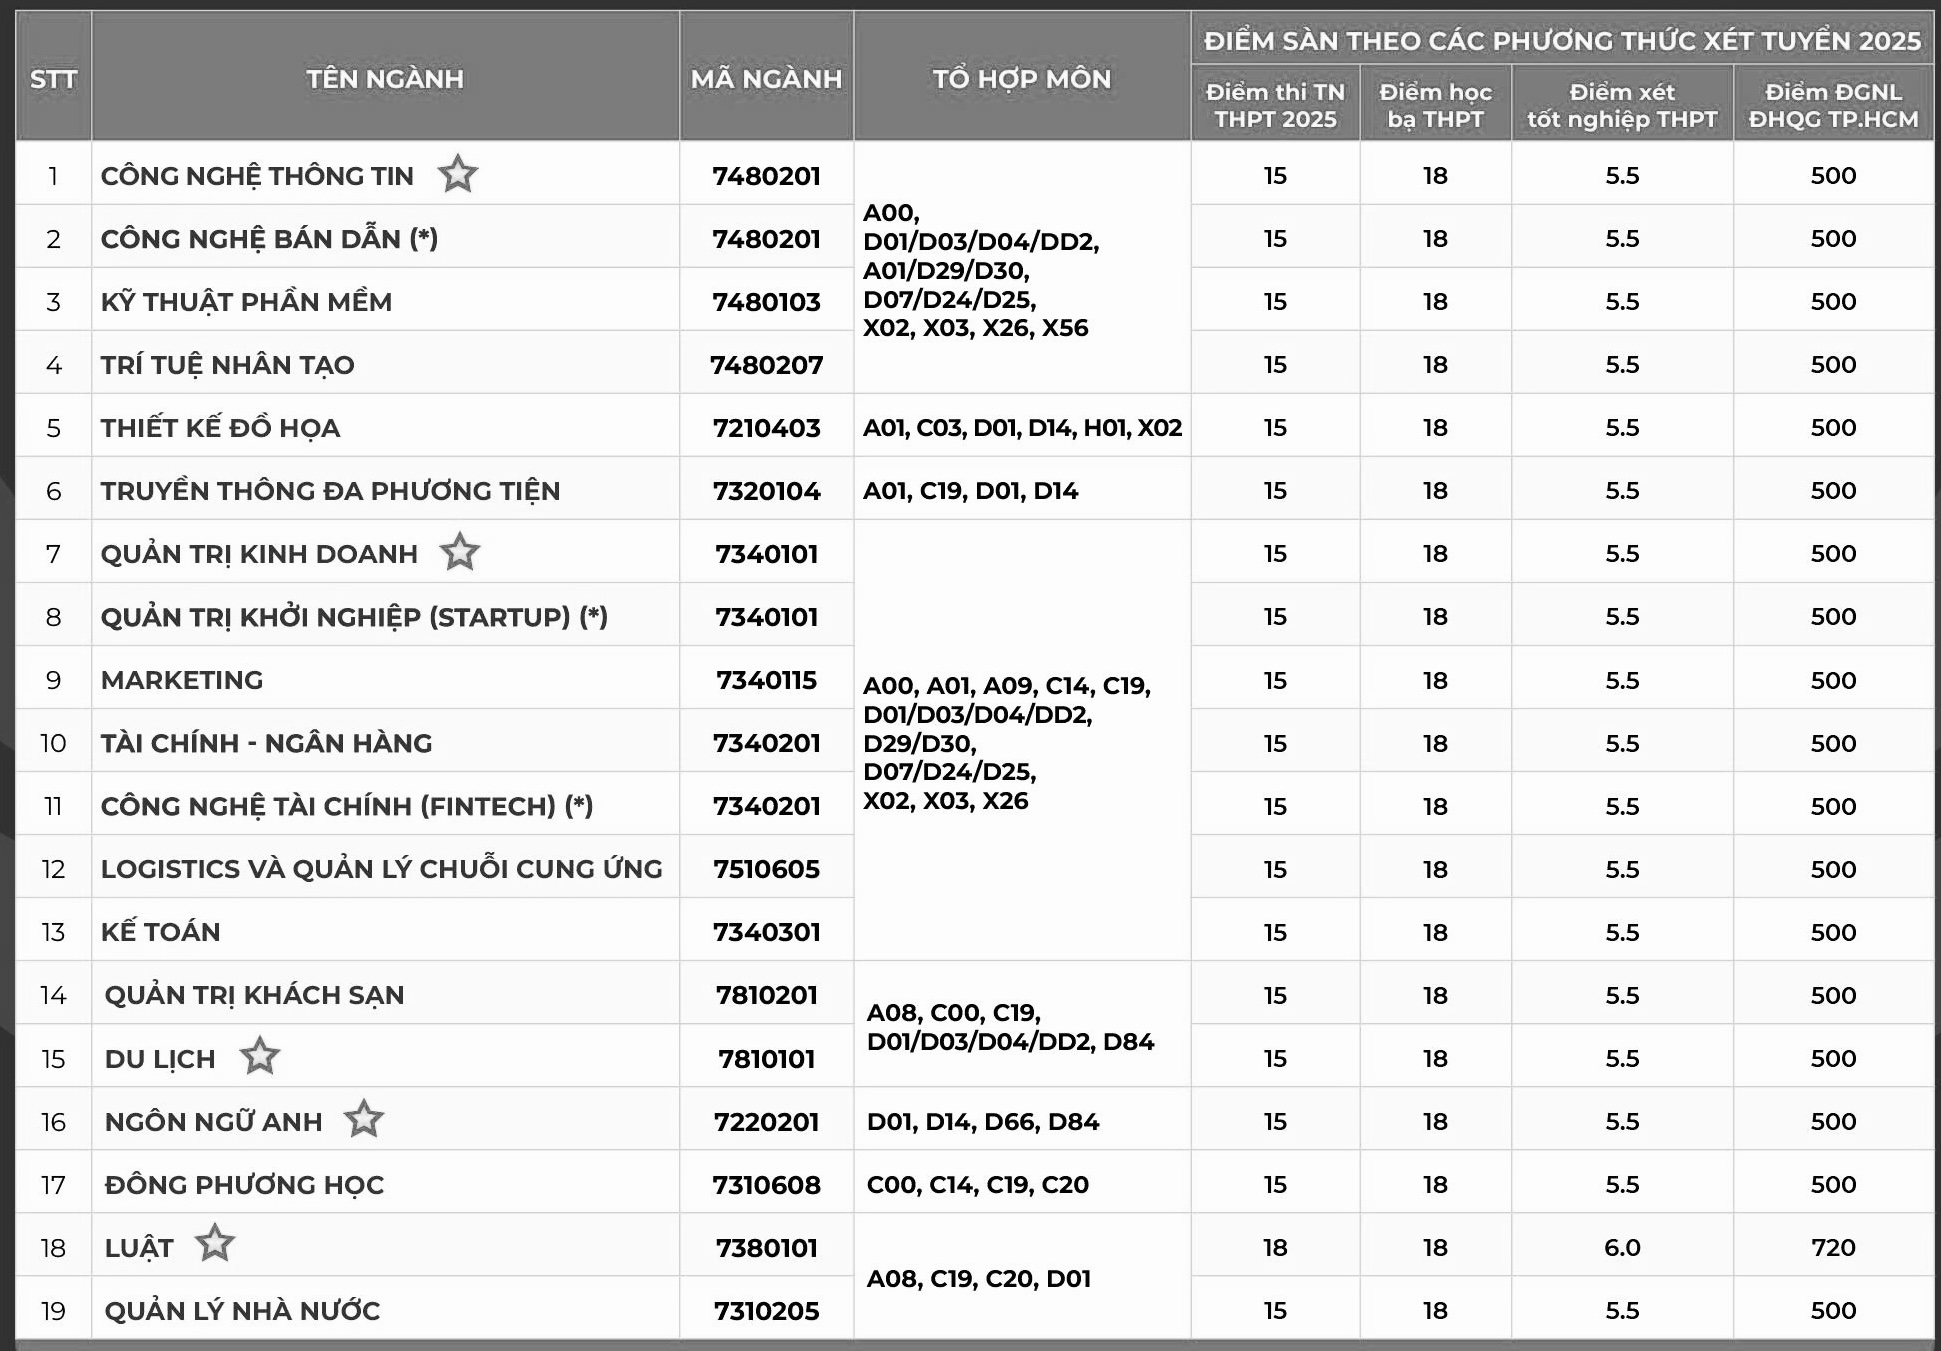Viewport: 1941px width, 1351px height.
Task: Click the Điểm thi TN THPT 2025 header
Action: click(1275, 105)
